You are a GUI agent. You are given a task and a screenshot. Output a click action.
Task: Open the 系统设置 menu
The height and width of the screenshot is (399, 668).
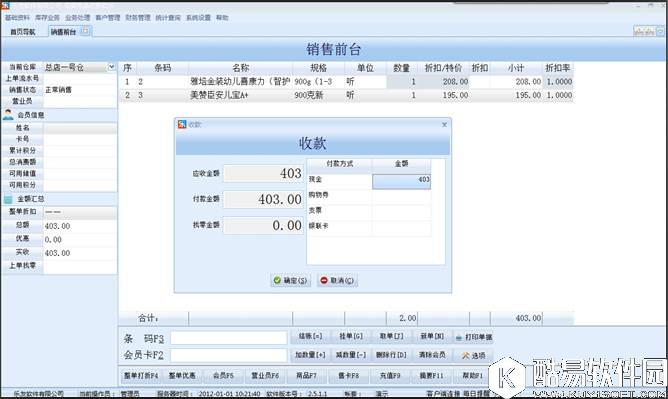[198, 17]
